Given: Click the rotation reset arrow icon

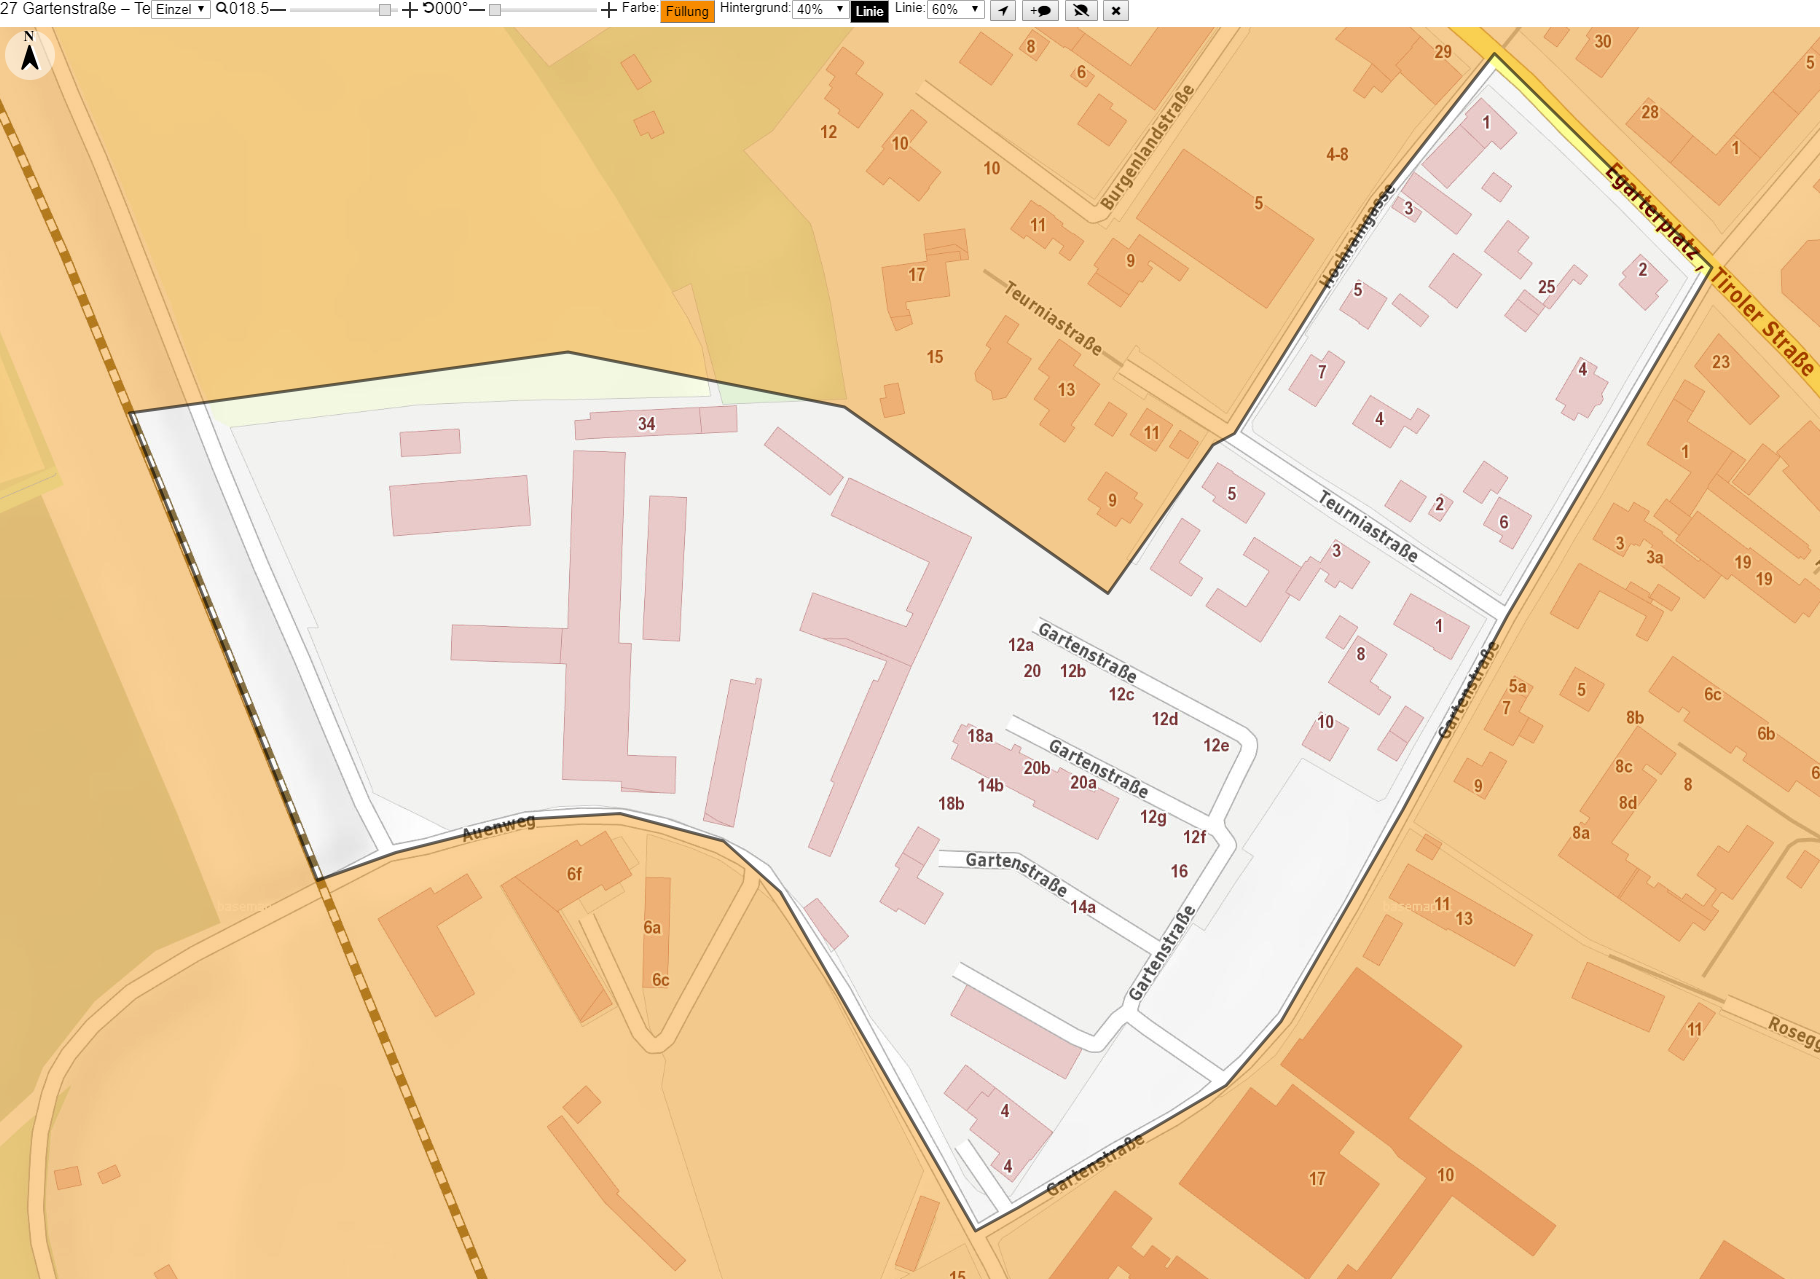Looking at the screenshot, I should [x=428, y=9].
